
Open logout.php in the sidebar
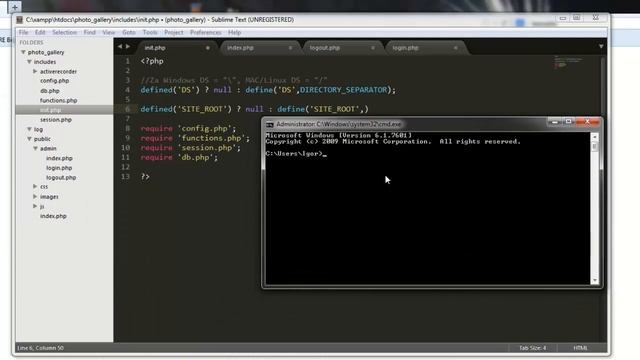(x=61, y=178)
